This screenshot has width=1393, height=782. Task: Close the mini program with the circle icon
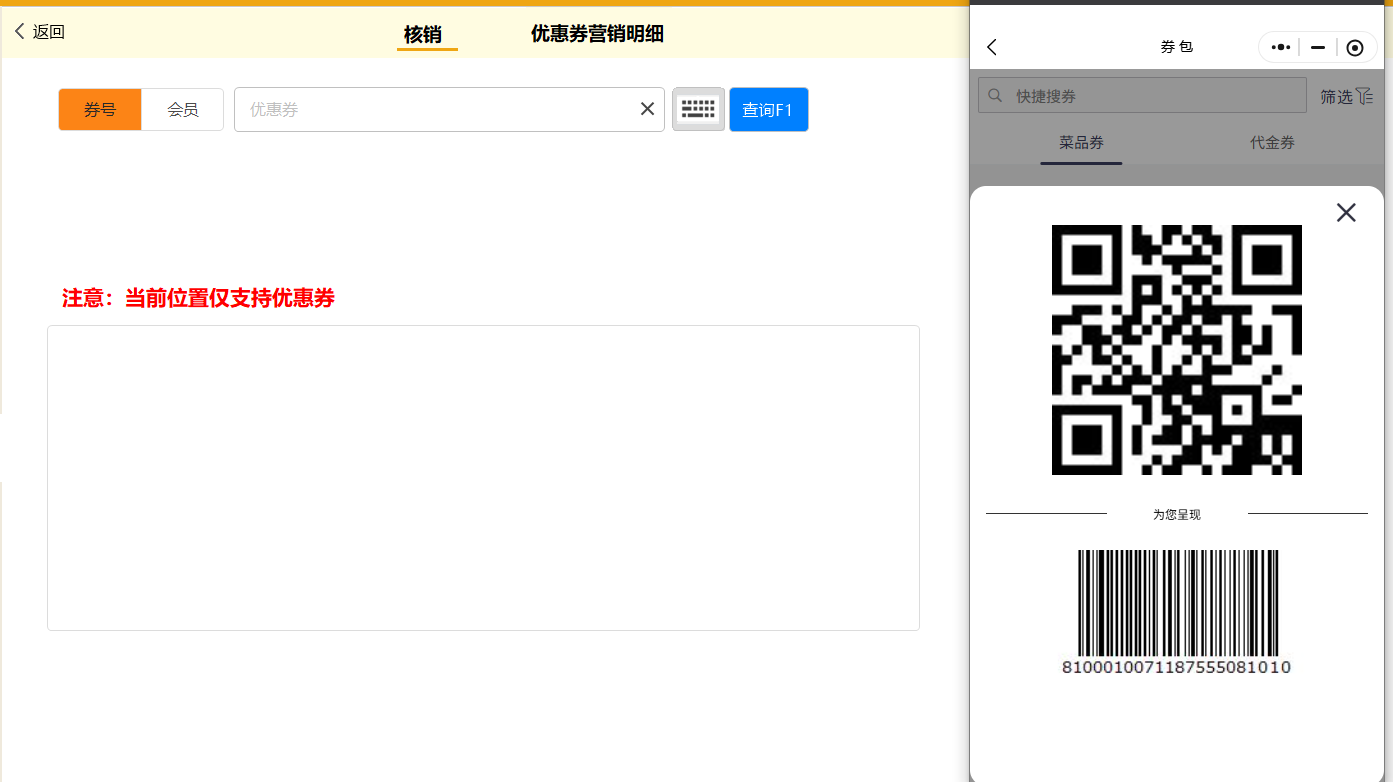(x=1355, y=48)
